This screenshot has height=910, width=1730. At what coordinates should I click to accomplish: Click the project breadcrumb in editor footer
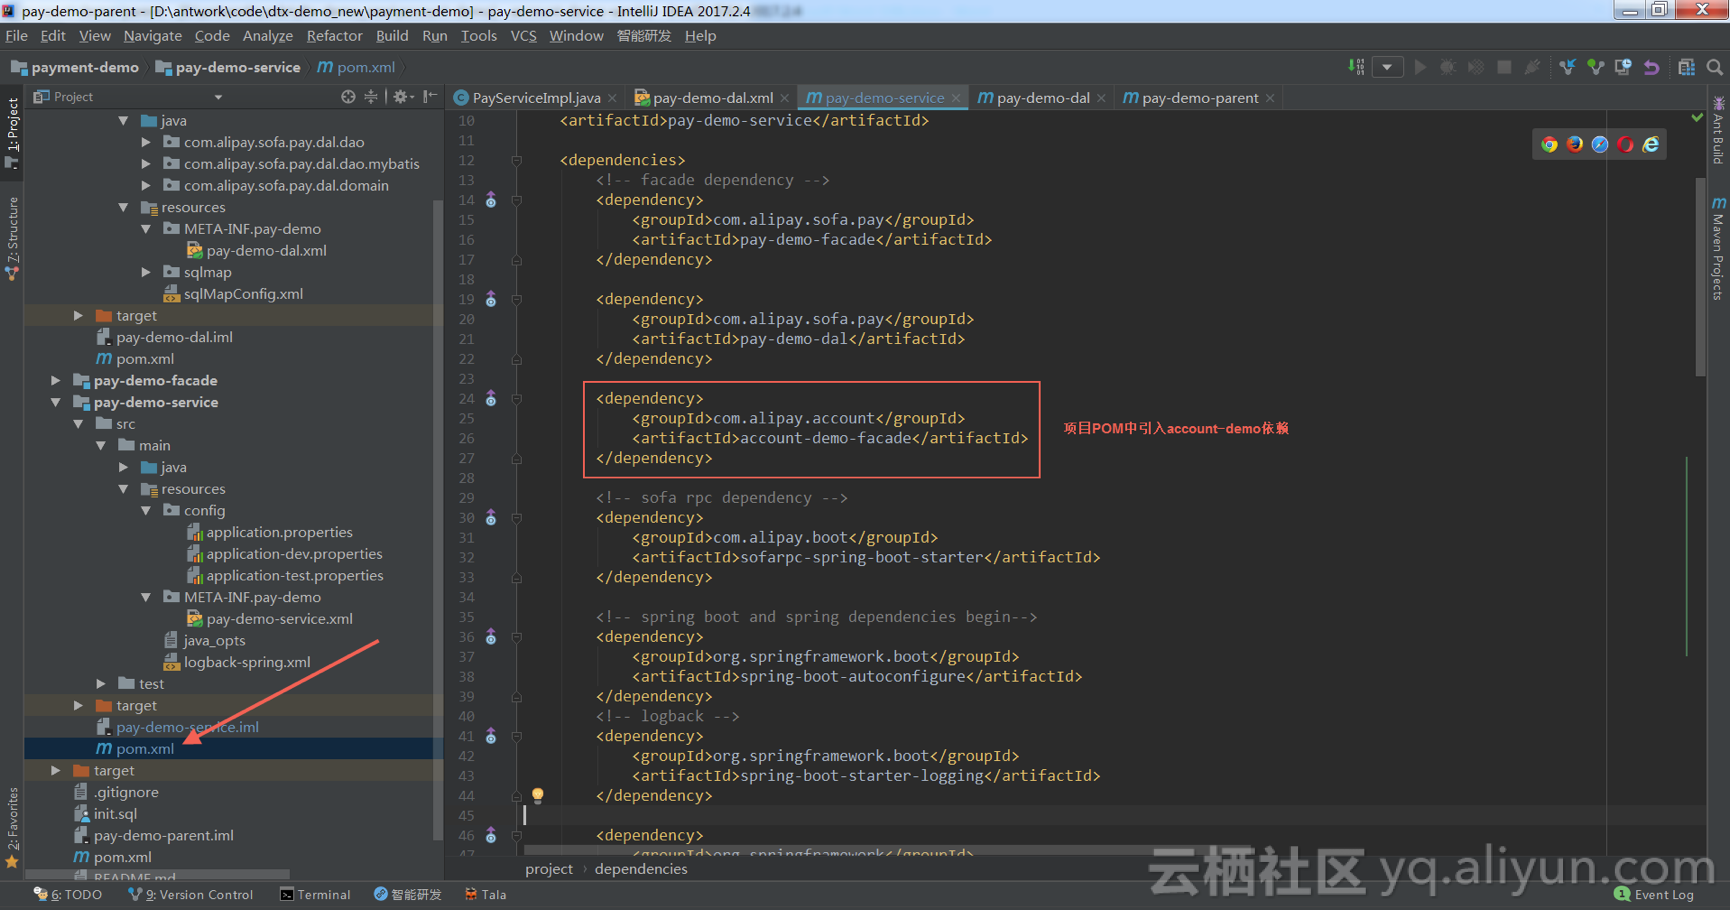pos(549,868)
